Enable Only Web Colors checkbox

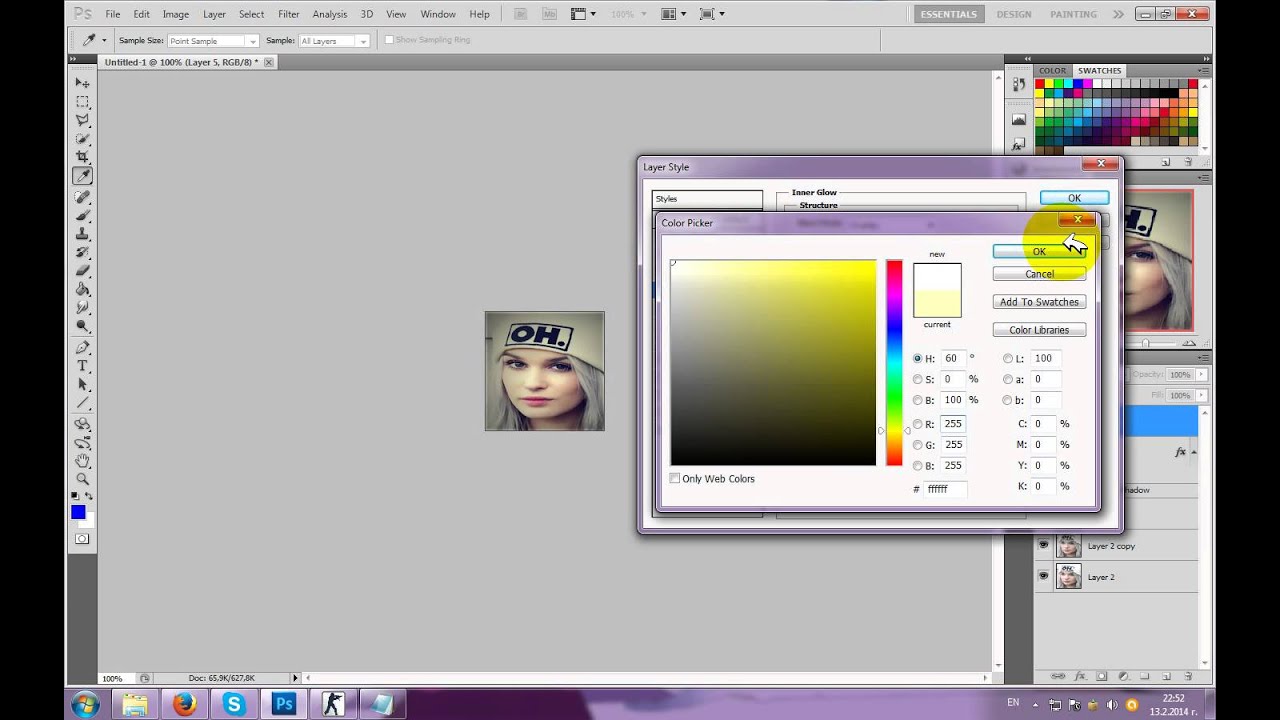pyautogui.click(x=675, y=479)
